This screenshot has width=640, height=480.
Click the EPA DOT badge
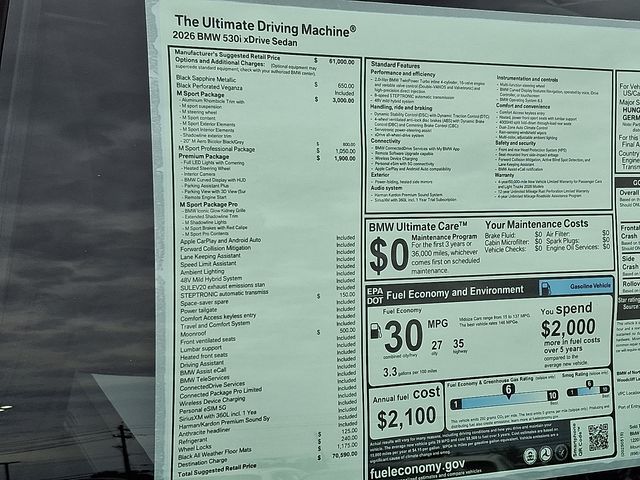[375, 296]
